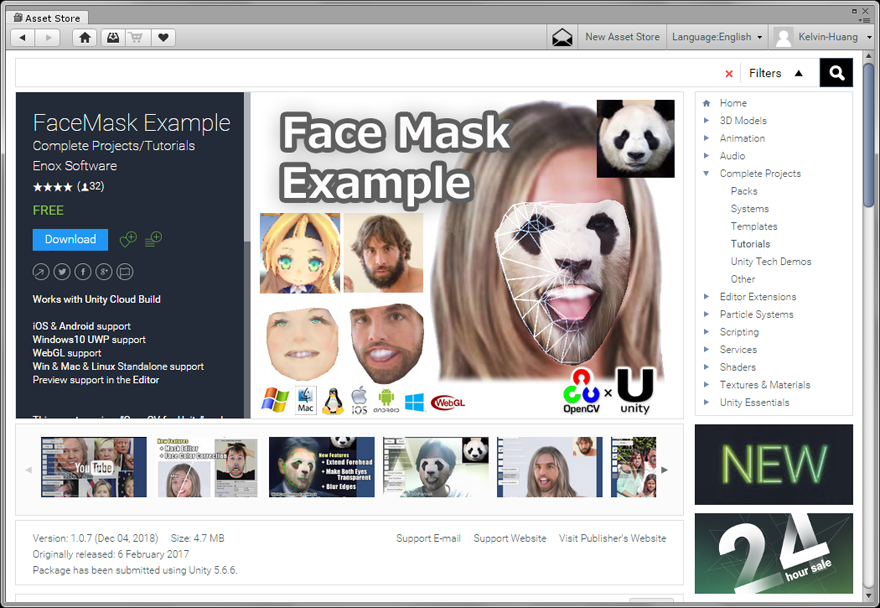The image size is (880, 608).
Task: Open the comment bubble share icon
Action: tap(125, 272)
